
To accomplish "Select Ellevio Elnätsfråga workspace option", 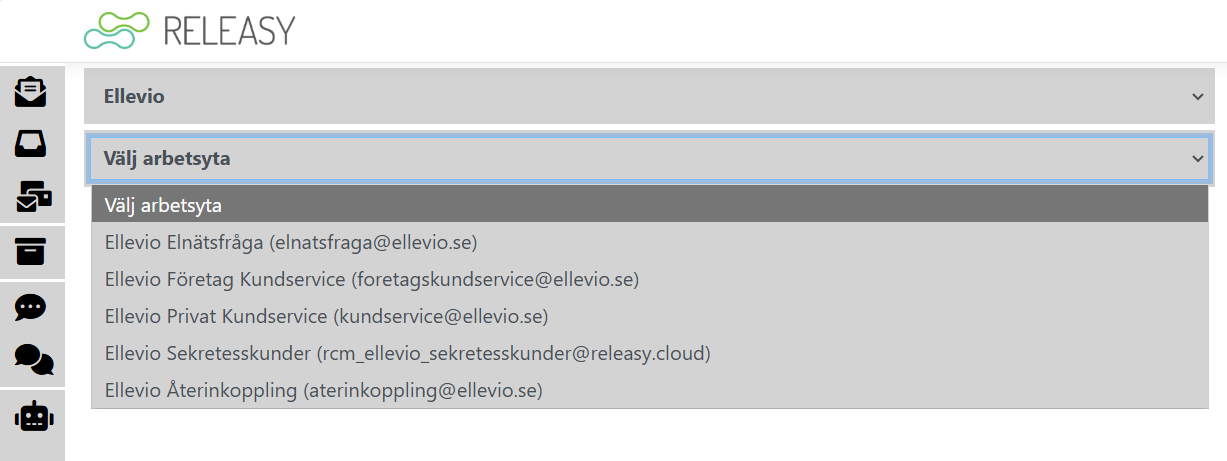I will click(291, 242).
